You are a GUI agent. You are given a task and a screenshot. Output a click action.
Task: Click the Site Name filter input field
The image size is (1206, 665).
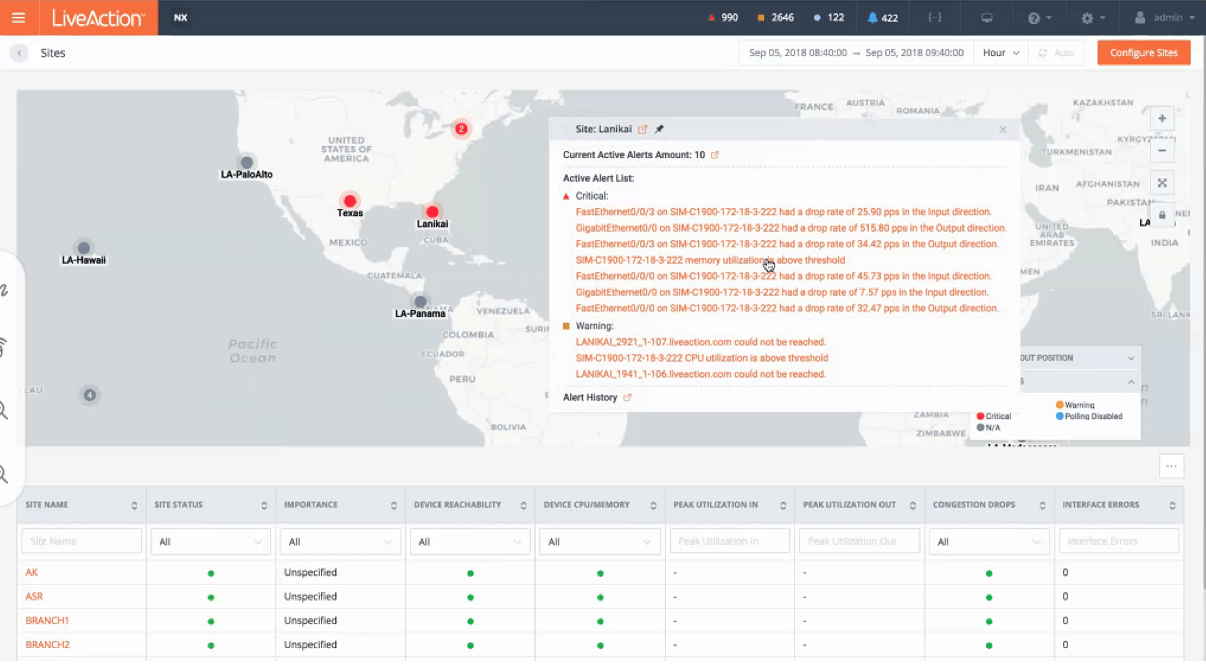[x=81, y=542]
